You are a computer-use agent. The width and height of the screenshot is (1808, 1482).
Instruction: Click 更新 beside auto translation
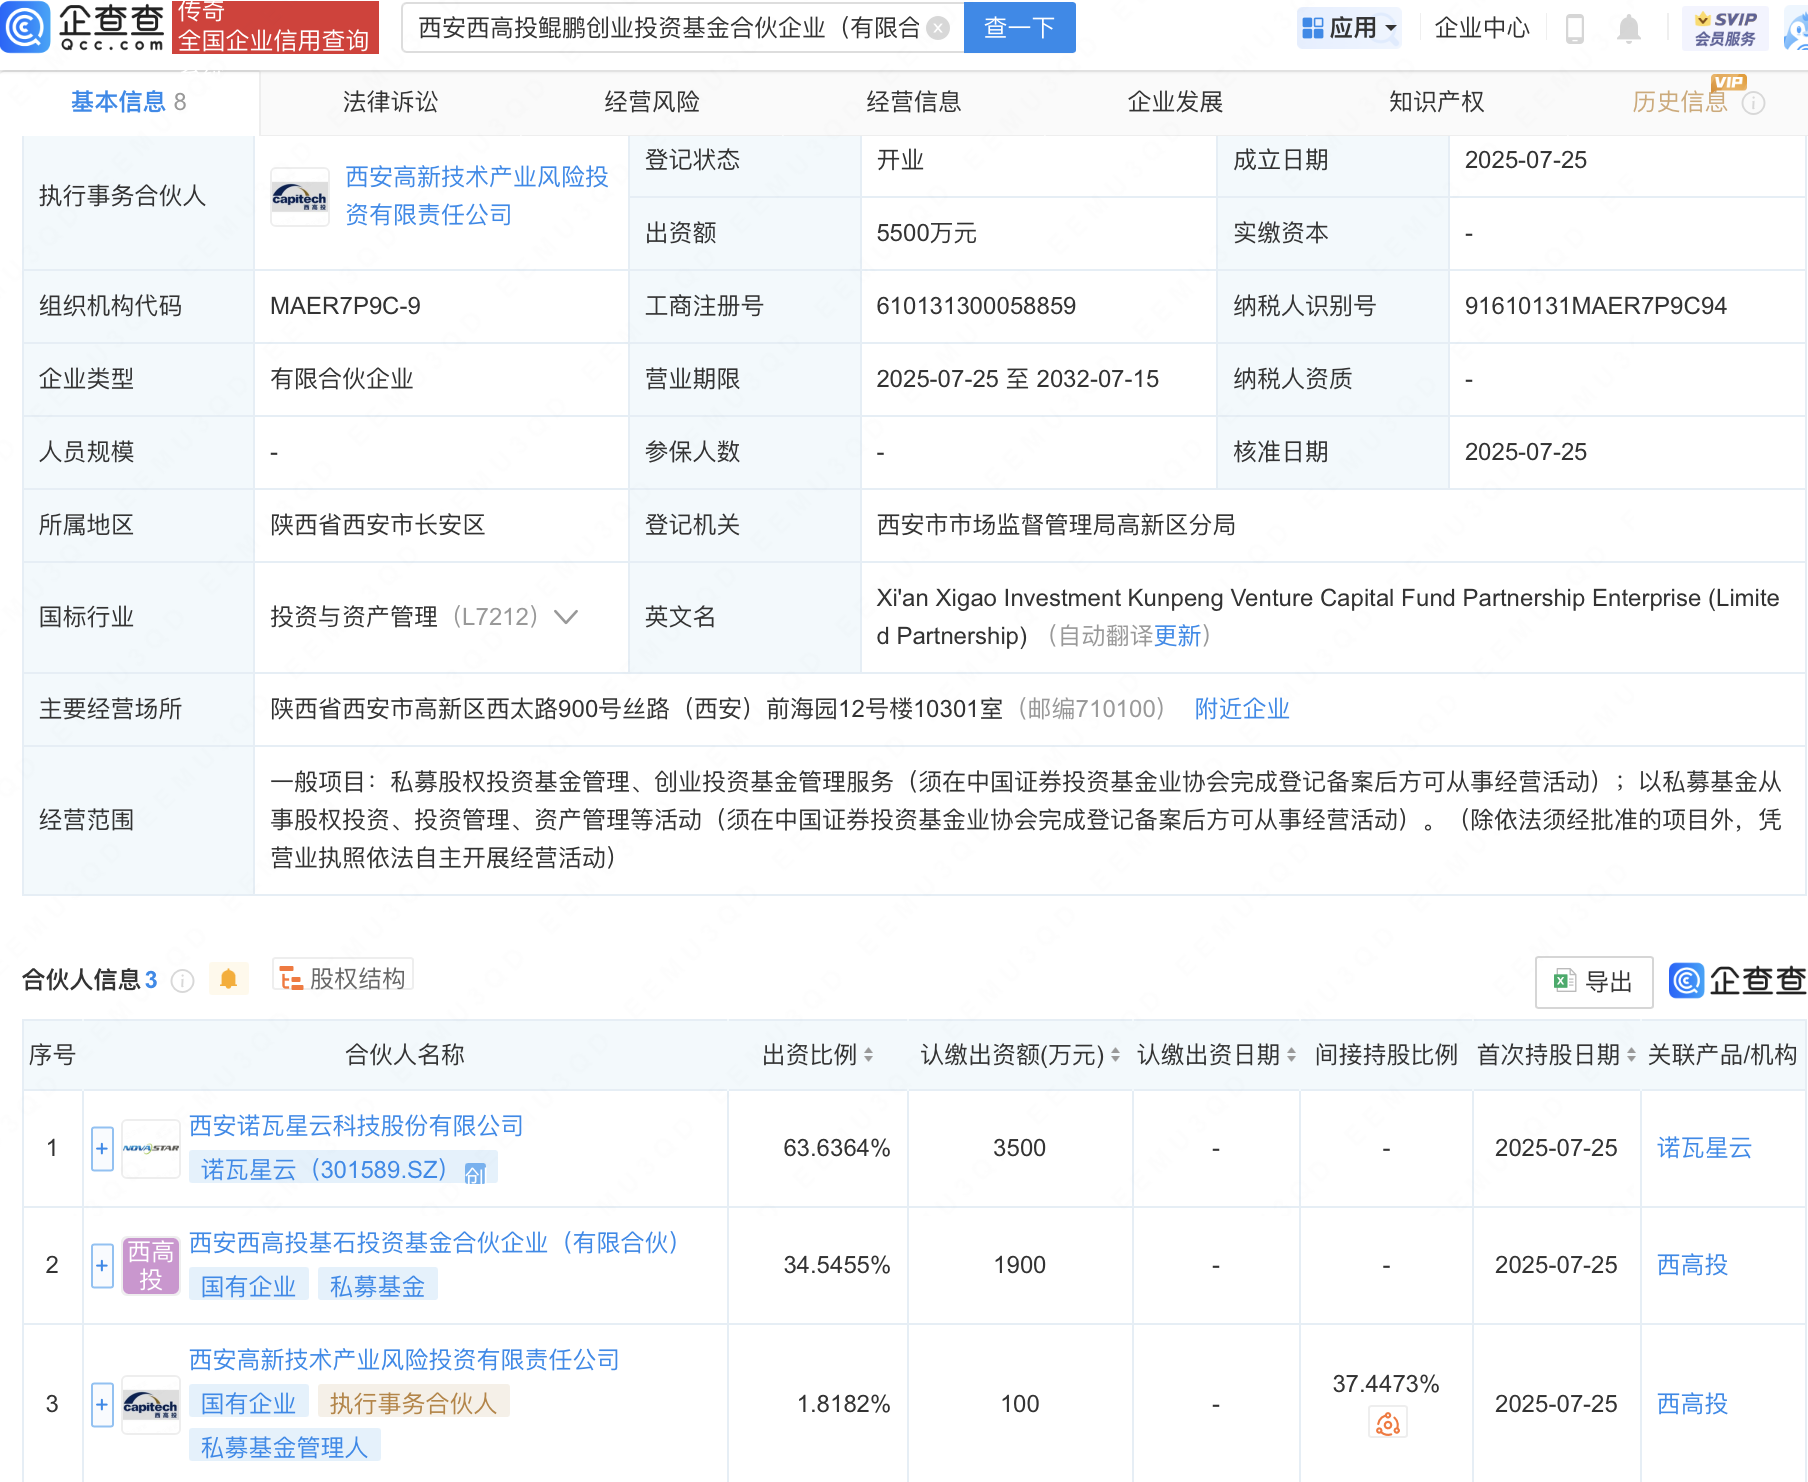point(1177,636)
